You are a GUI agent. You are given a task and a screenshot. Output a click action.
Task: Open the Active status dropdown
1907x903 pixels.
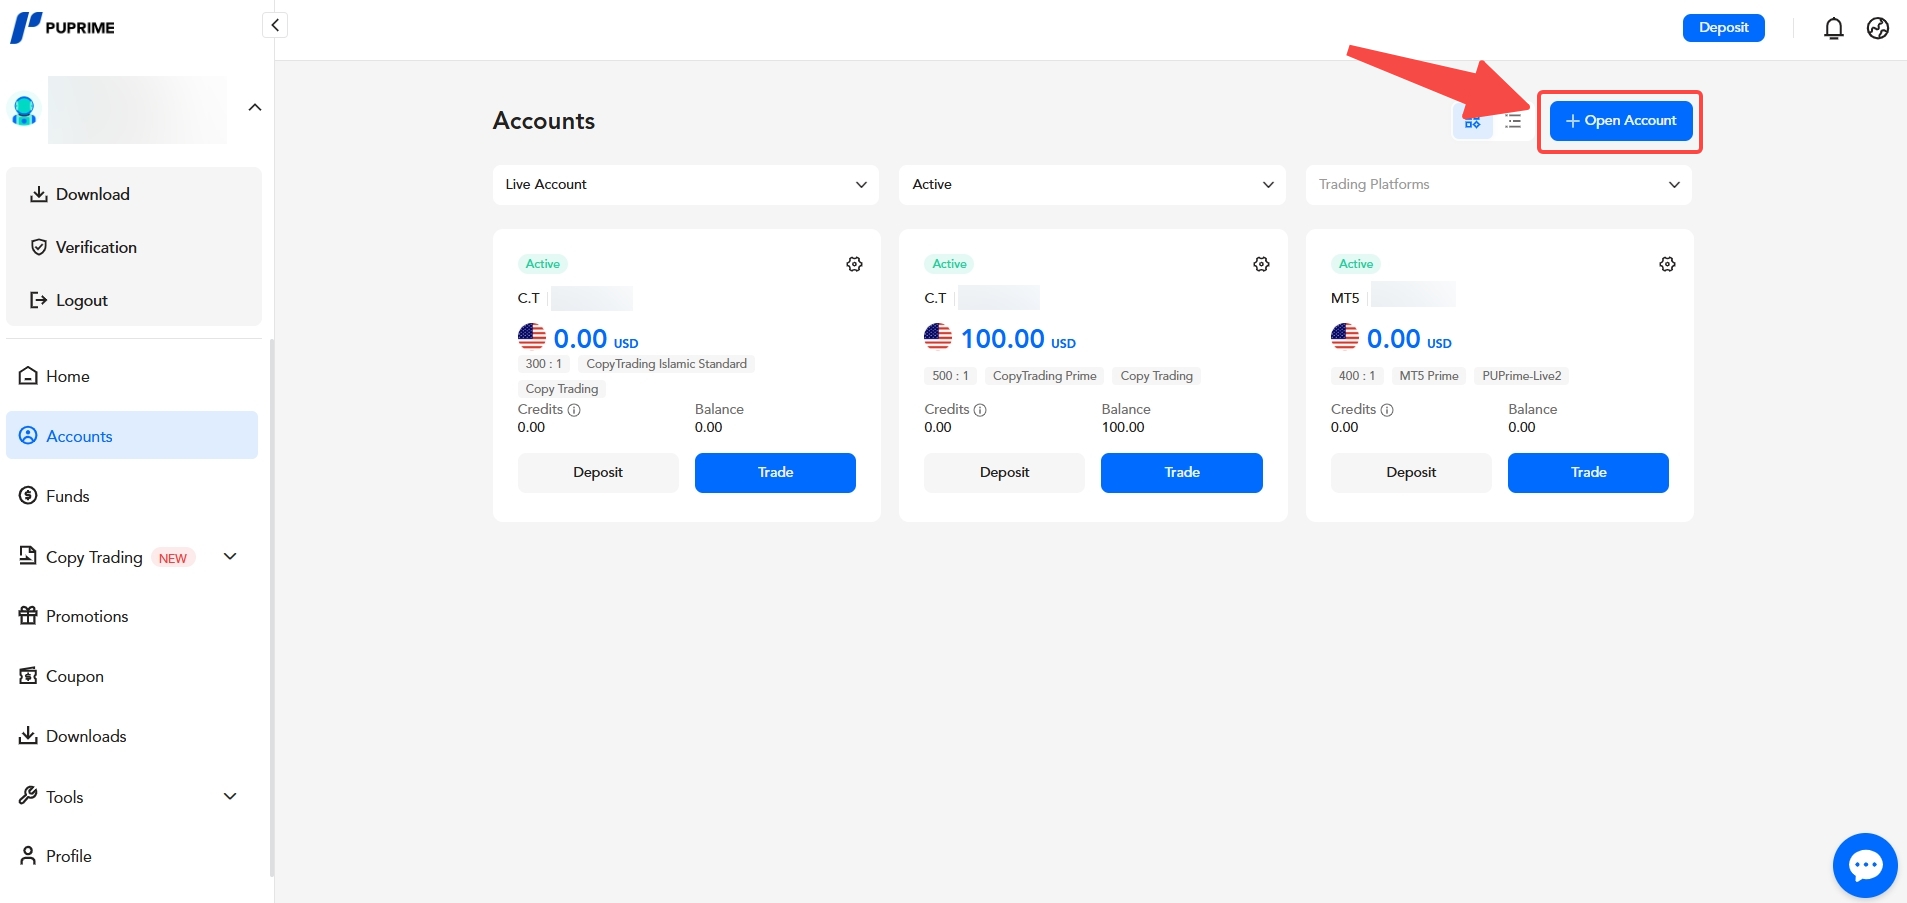click(x=1092, y=185)
